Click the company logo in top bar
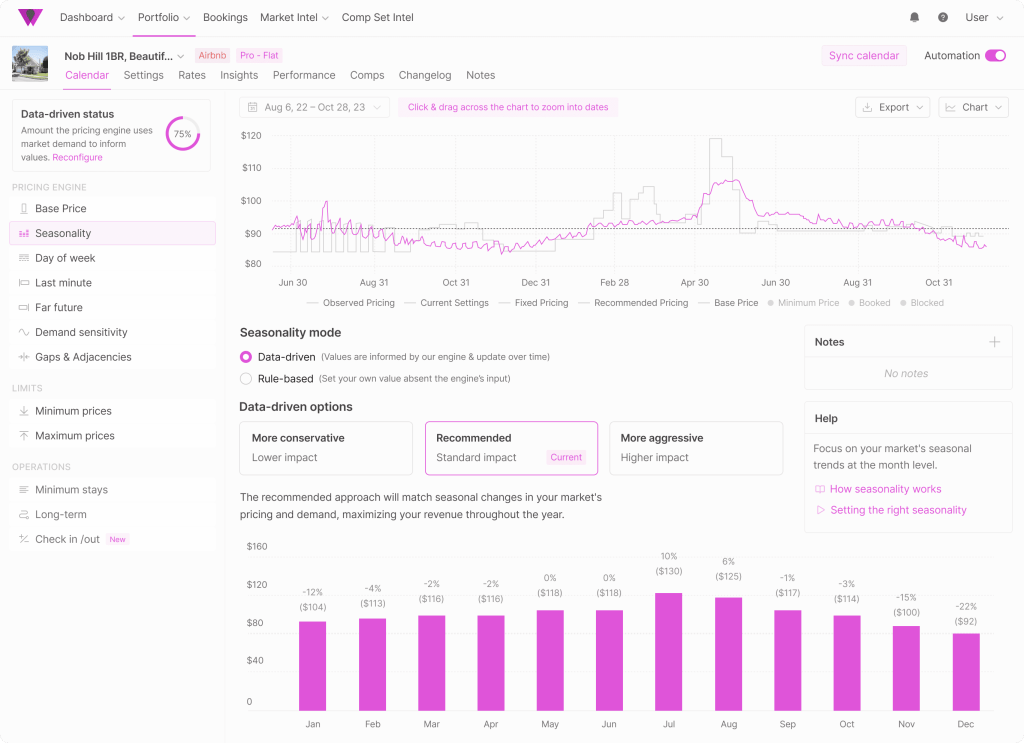Viewport: 1024px width, 743px height. [30, 18]
